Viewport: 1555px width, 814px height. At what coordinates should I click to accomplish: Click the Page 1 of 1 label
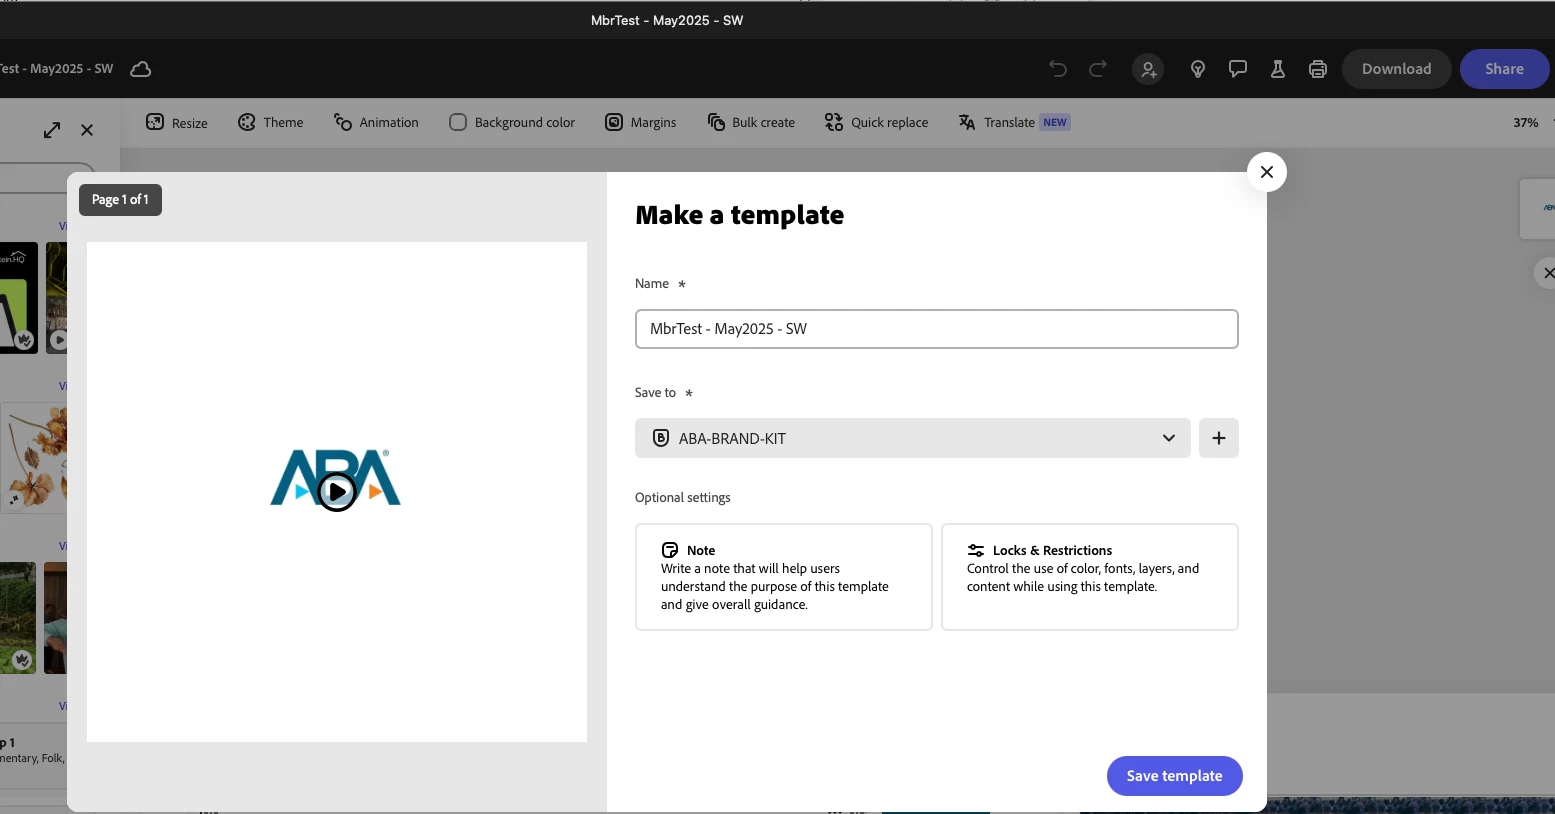pyautogui.click(x=120, y=200)
